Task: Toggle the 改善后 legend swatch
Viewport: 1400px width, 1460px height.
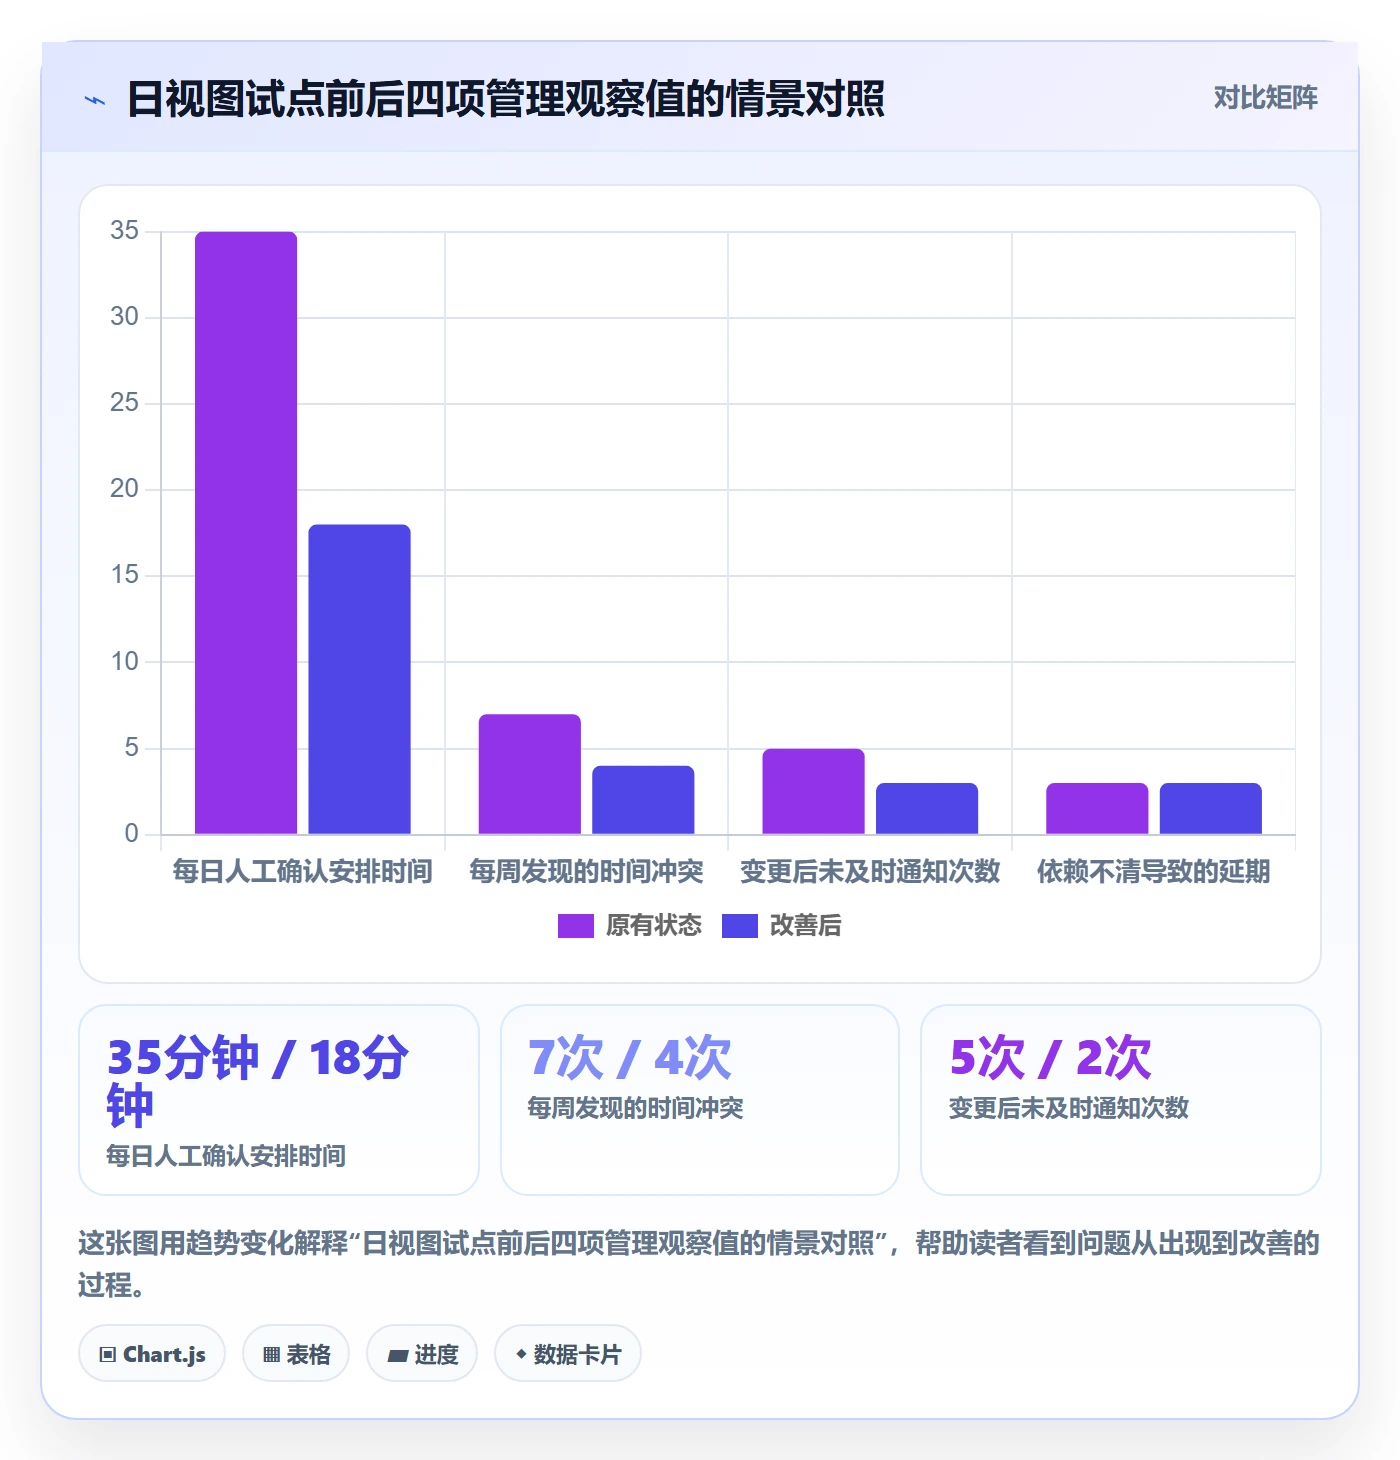Action: [739, 926]
